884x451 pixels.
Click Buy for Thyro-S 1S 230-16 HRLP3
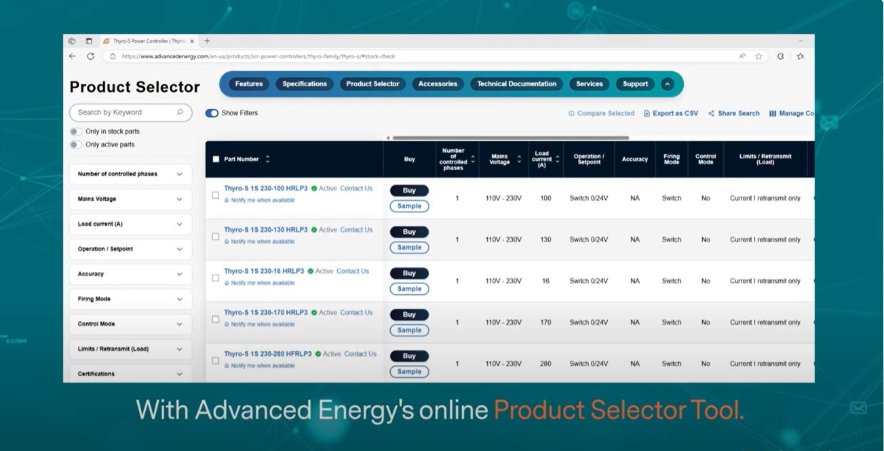[x=409, y=273]
